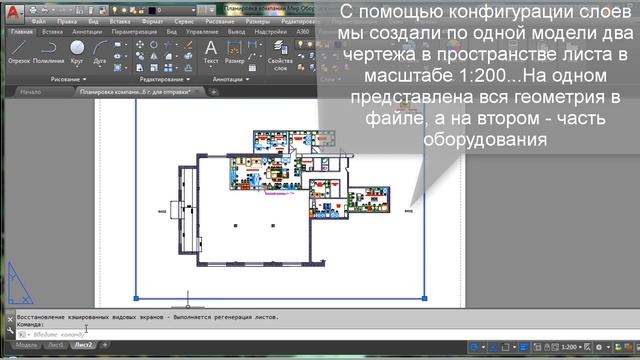Open a new drawing tab with plus
The image size is (640, 360).
coord(213,92)
